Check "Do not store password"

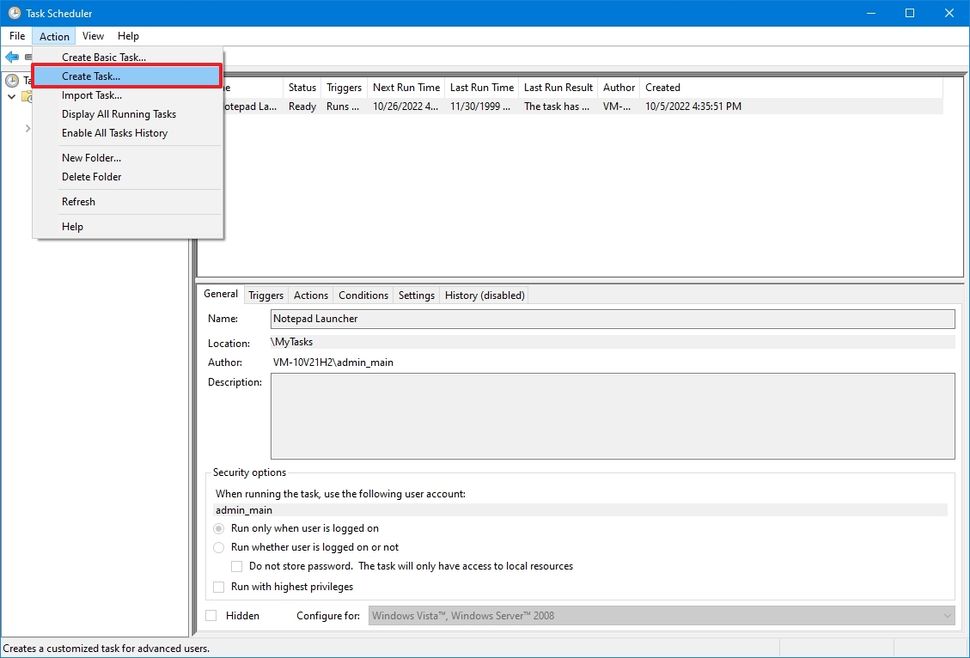pyautogui.click(x=237, y=566)
